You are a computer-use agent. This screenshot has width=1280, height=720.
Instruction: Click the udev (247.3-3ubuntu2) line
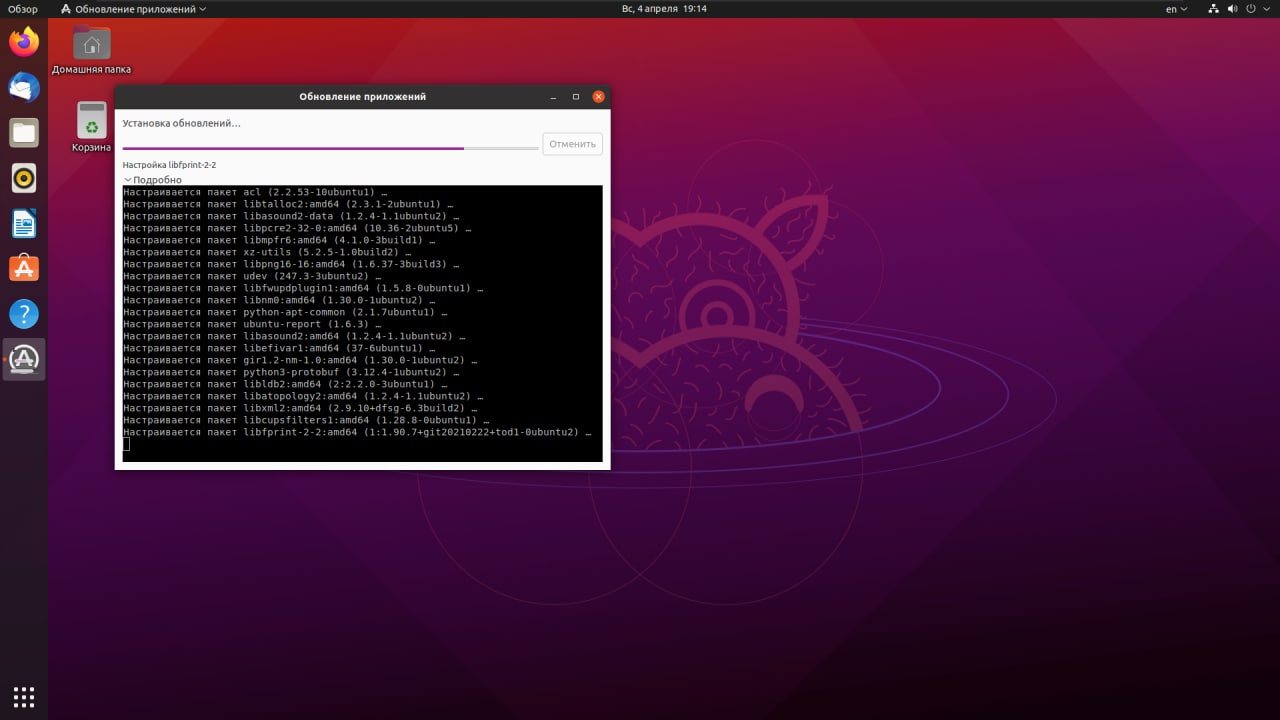pos(252,276)
